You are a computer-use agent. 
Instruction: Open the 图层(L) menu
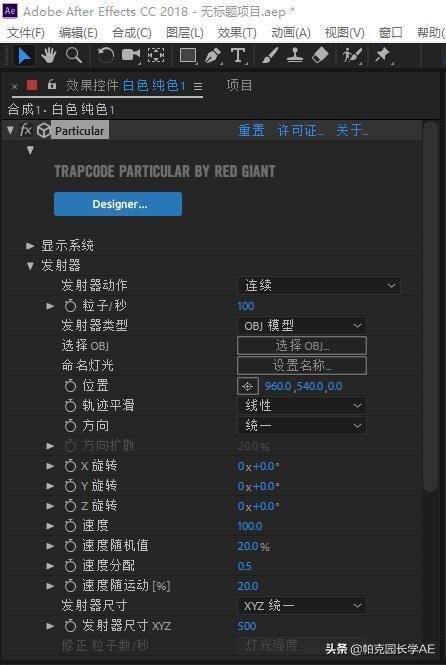pyautogui.click(x=185, y=33)
